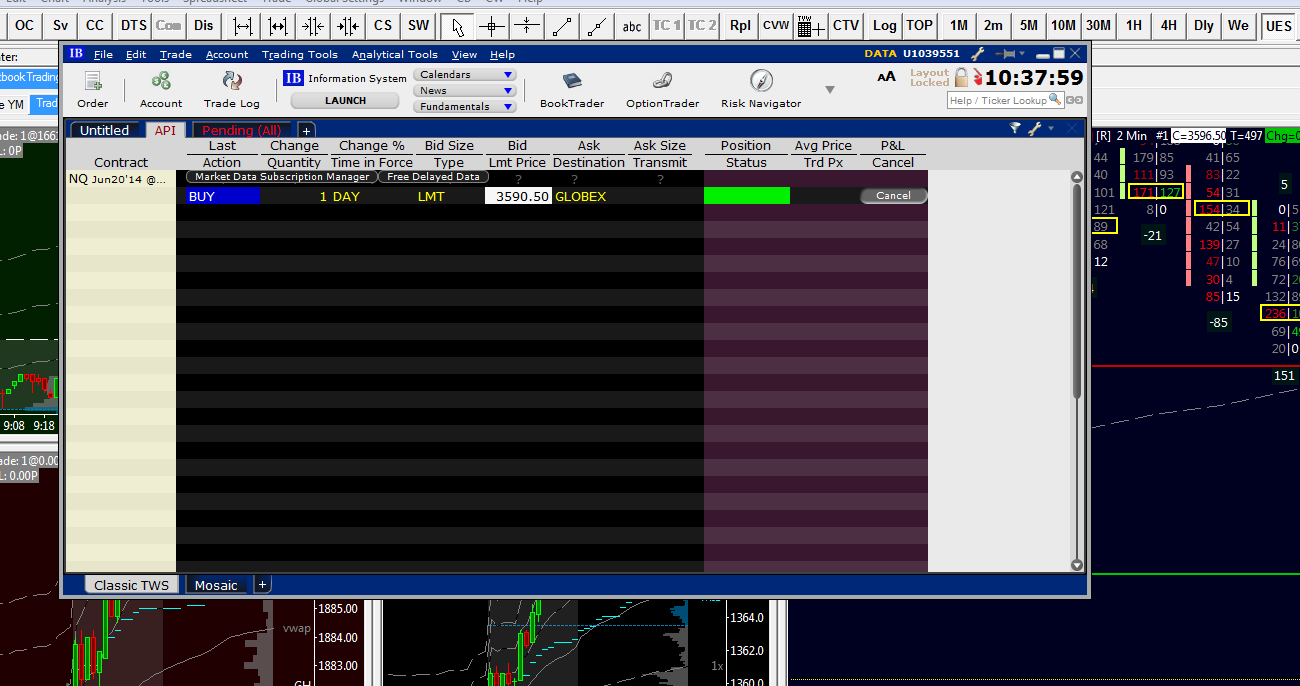This screenshot has height=686, width=1300.
Task: Click the Rpl replay button
Action: [740, 25]
